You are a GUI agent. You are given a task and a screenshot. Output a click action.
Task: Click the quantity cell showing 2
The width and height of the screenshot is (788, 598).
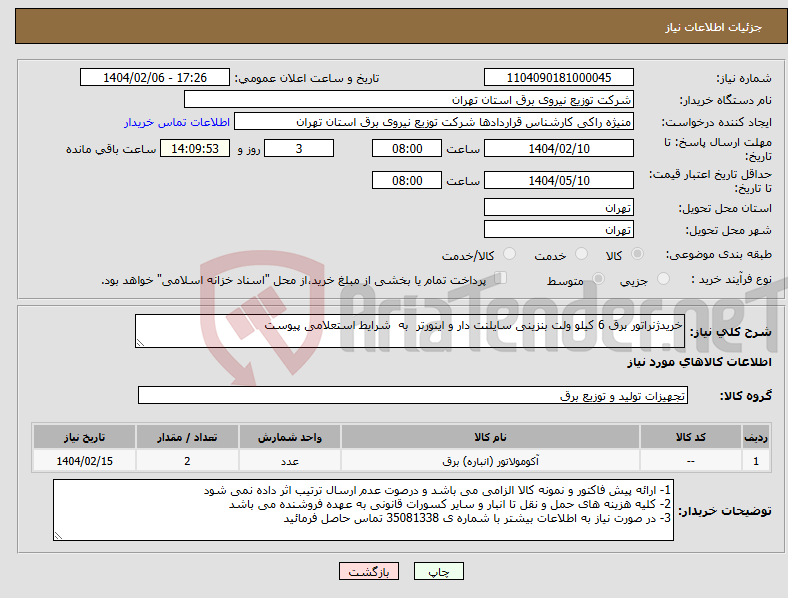tap(187, 461)
